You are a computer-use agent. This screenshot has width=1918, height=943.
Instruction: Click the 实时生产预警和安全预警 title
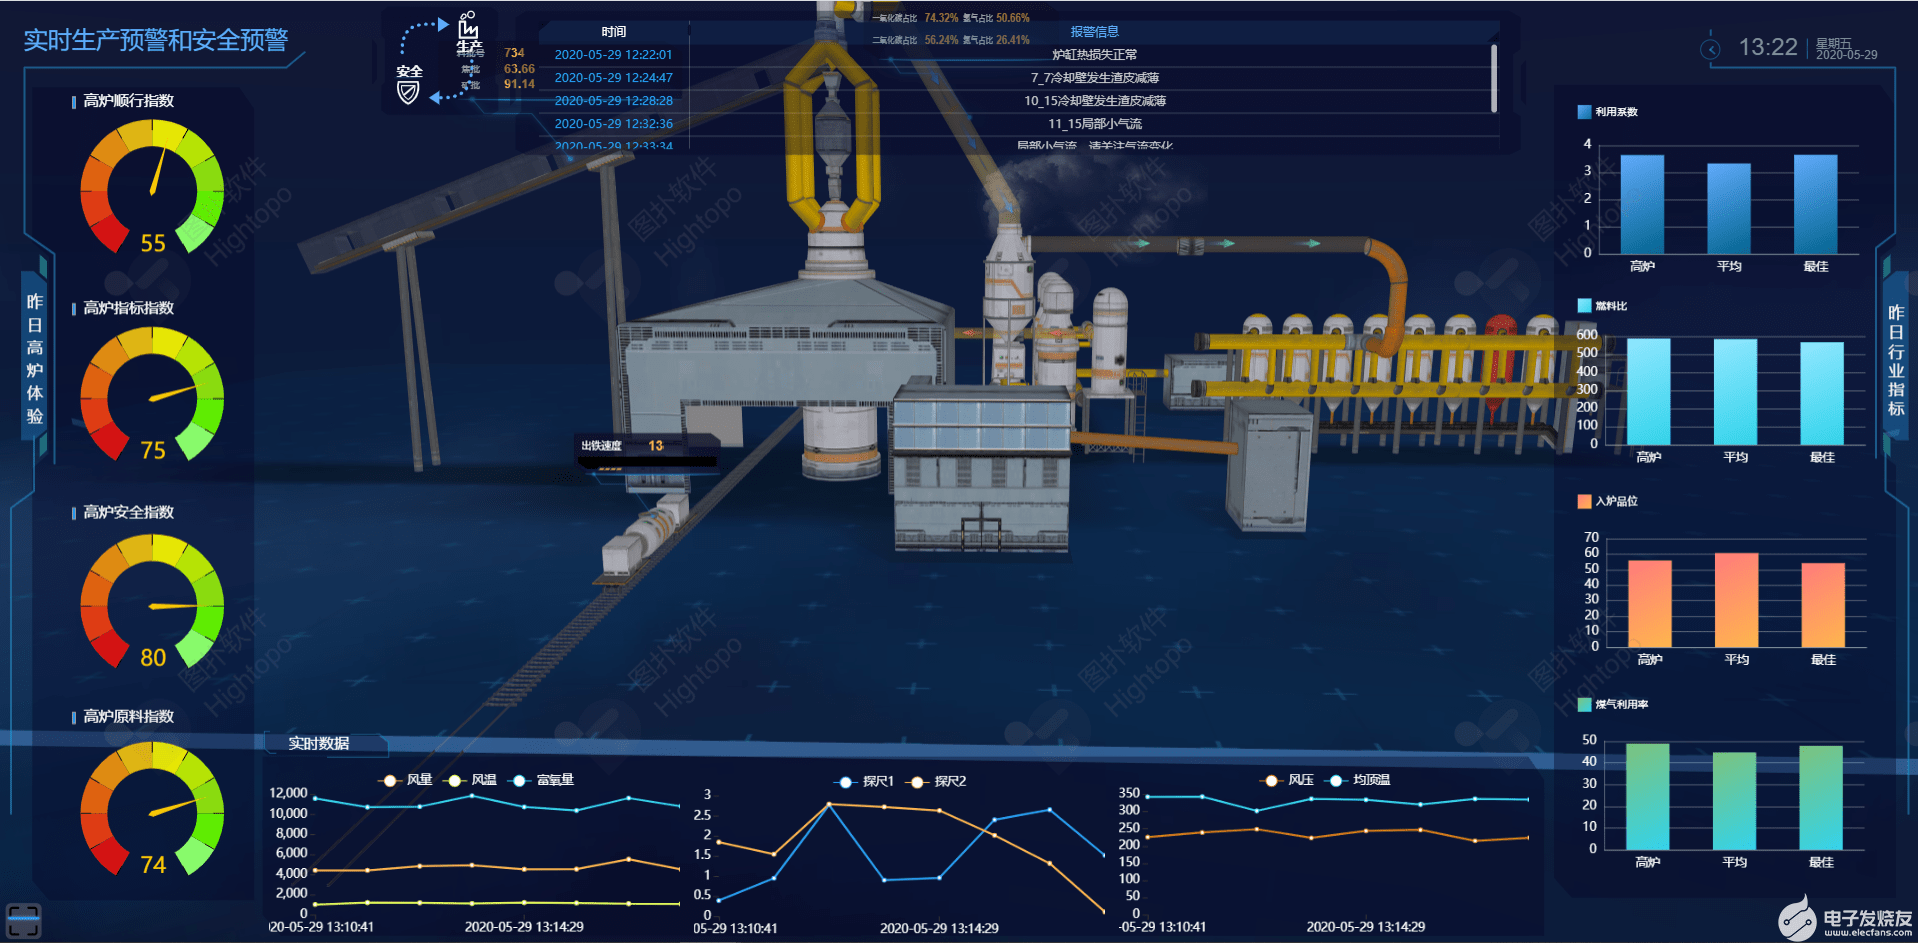tap(156, 40)
